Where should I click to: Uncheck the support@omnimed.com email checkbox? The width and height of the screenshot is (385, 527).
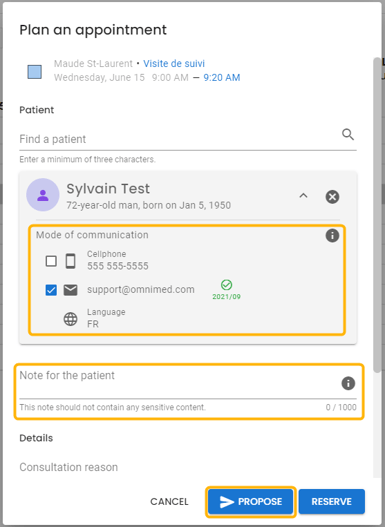(x=51, y=290)
